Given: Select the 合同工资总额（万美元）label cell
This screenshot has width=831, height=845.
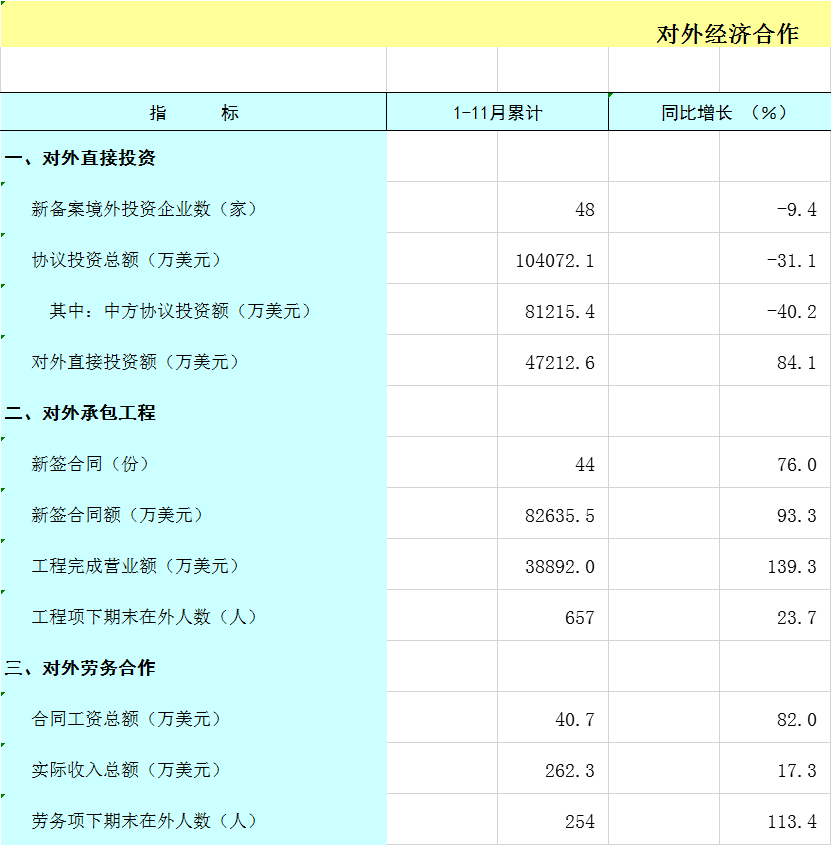Looking at the screenshot, I should [126, 719].
